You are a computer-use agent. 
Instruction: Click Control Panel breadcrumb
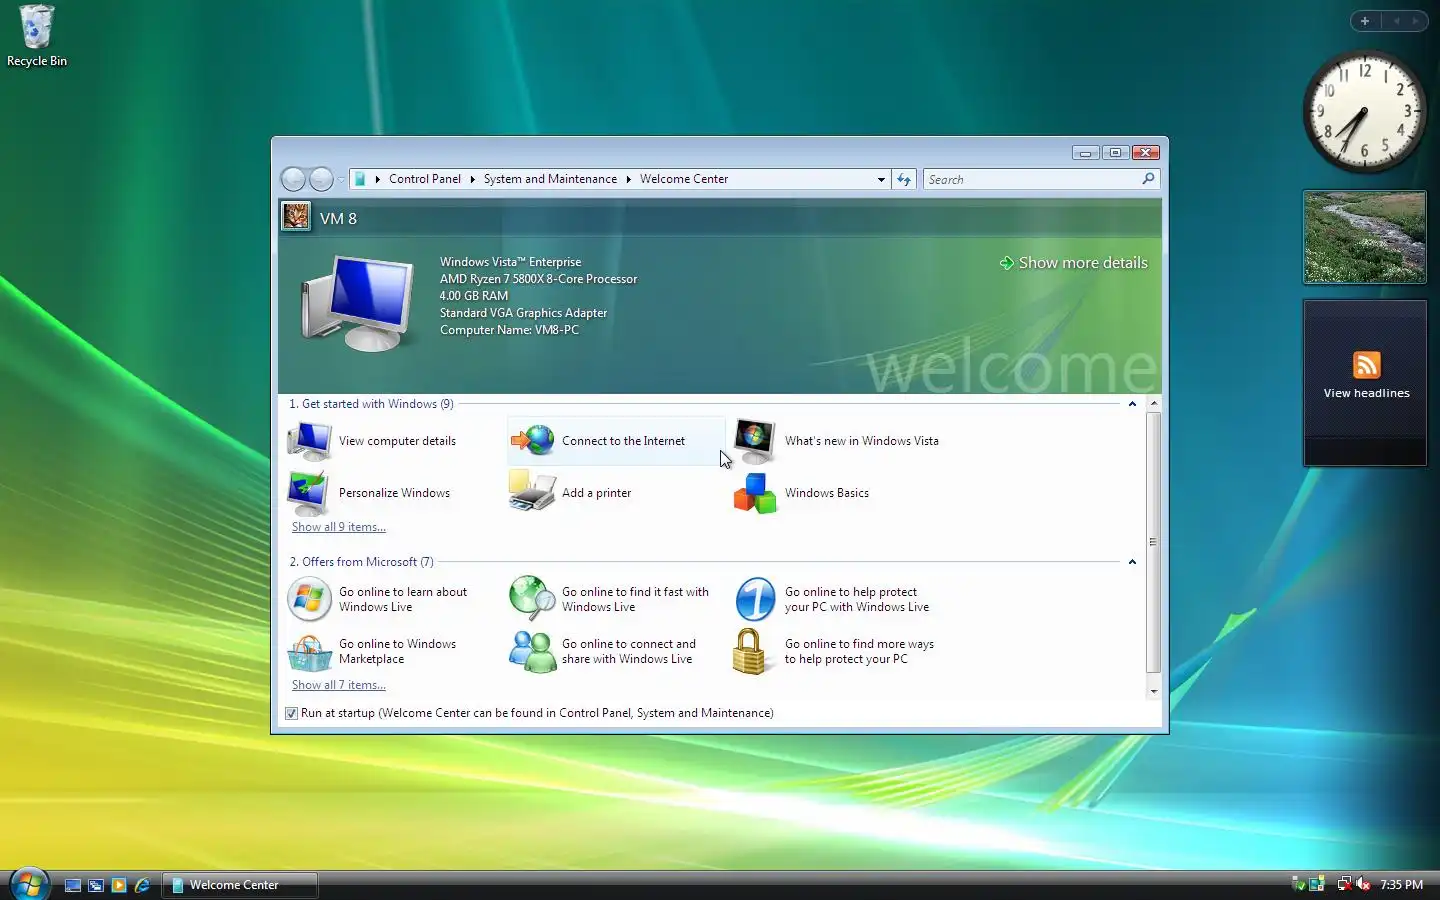pos(425,179)
